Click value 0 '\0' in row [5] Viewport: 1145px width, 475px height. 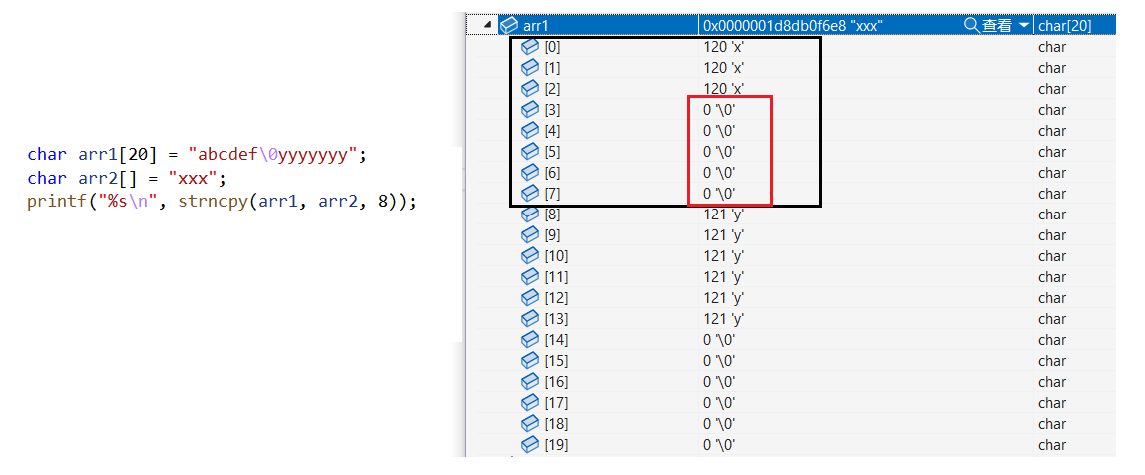(719, 151)
